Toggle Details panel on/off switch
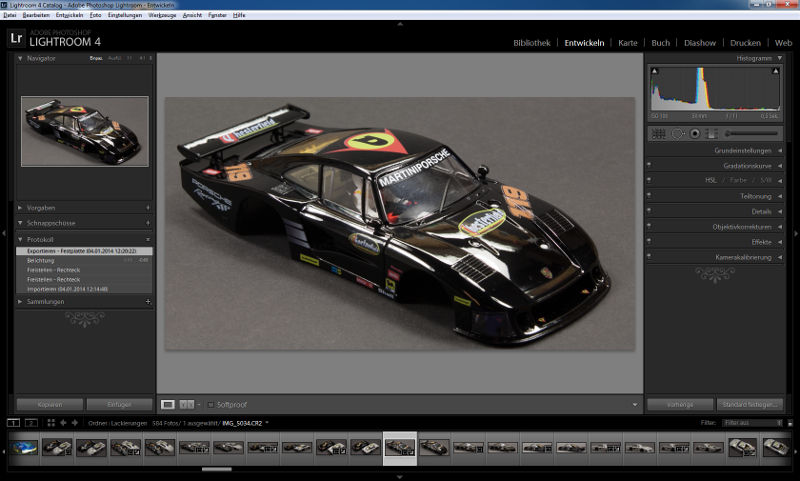Image resolution: width=800 pixels, height=481 pixels. [649, 210]
